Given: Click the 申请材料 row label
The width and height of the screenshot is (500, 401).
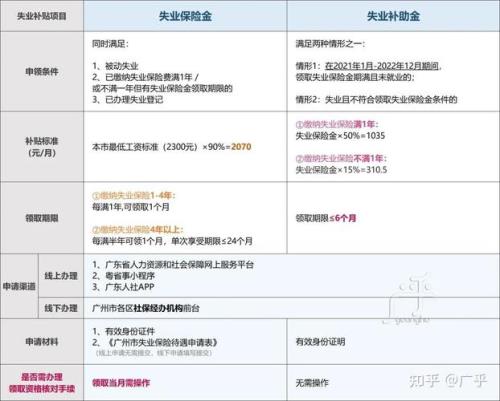Looking at the screenshot, I should click(x=42, y=341).
